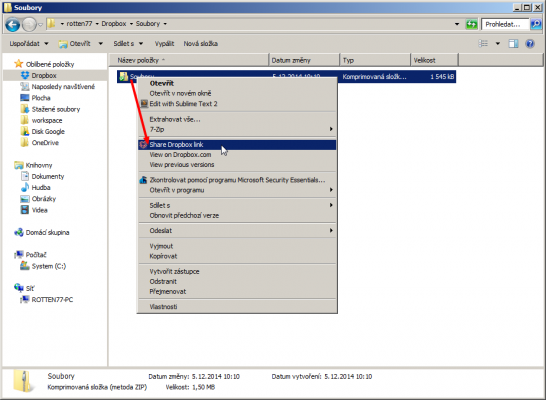546x400 pixels.
Task: Click the Vypálit toolbar button
Action: point(164,44)
